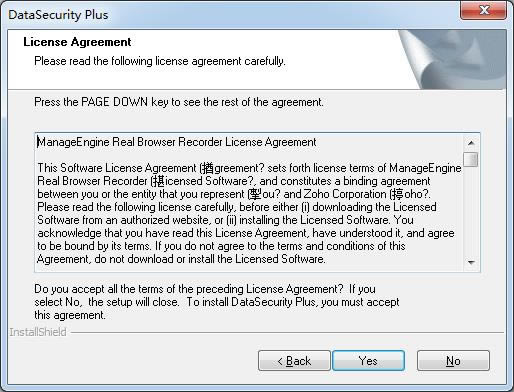Click the PAGE DOWN key instruction text
This screenshot has height=392, width=514.
(x=179, y=102)
